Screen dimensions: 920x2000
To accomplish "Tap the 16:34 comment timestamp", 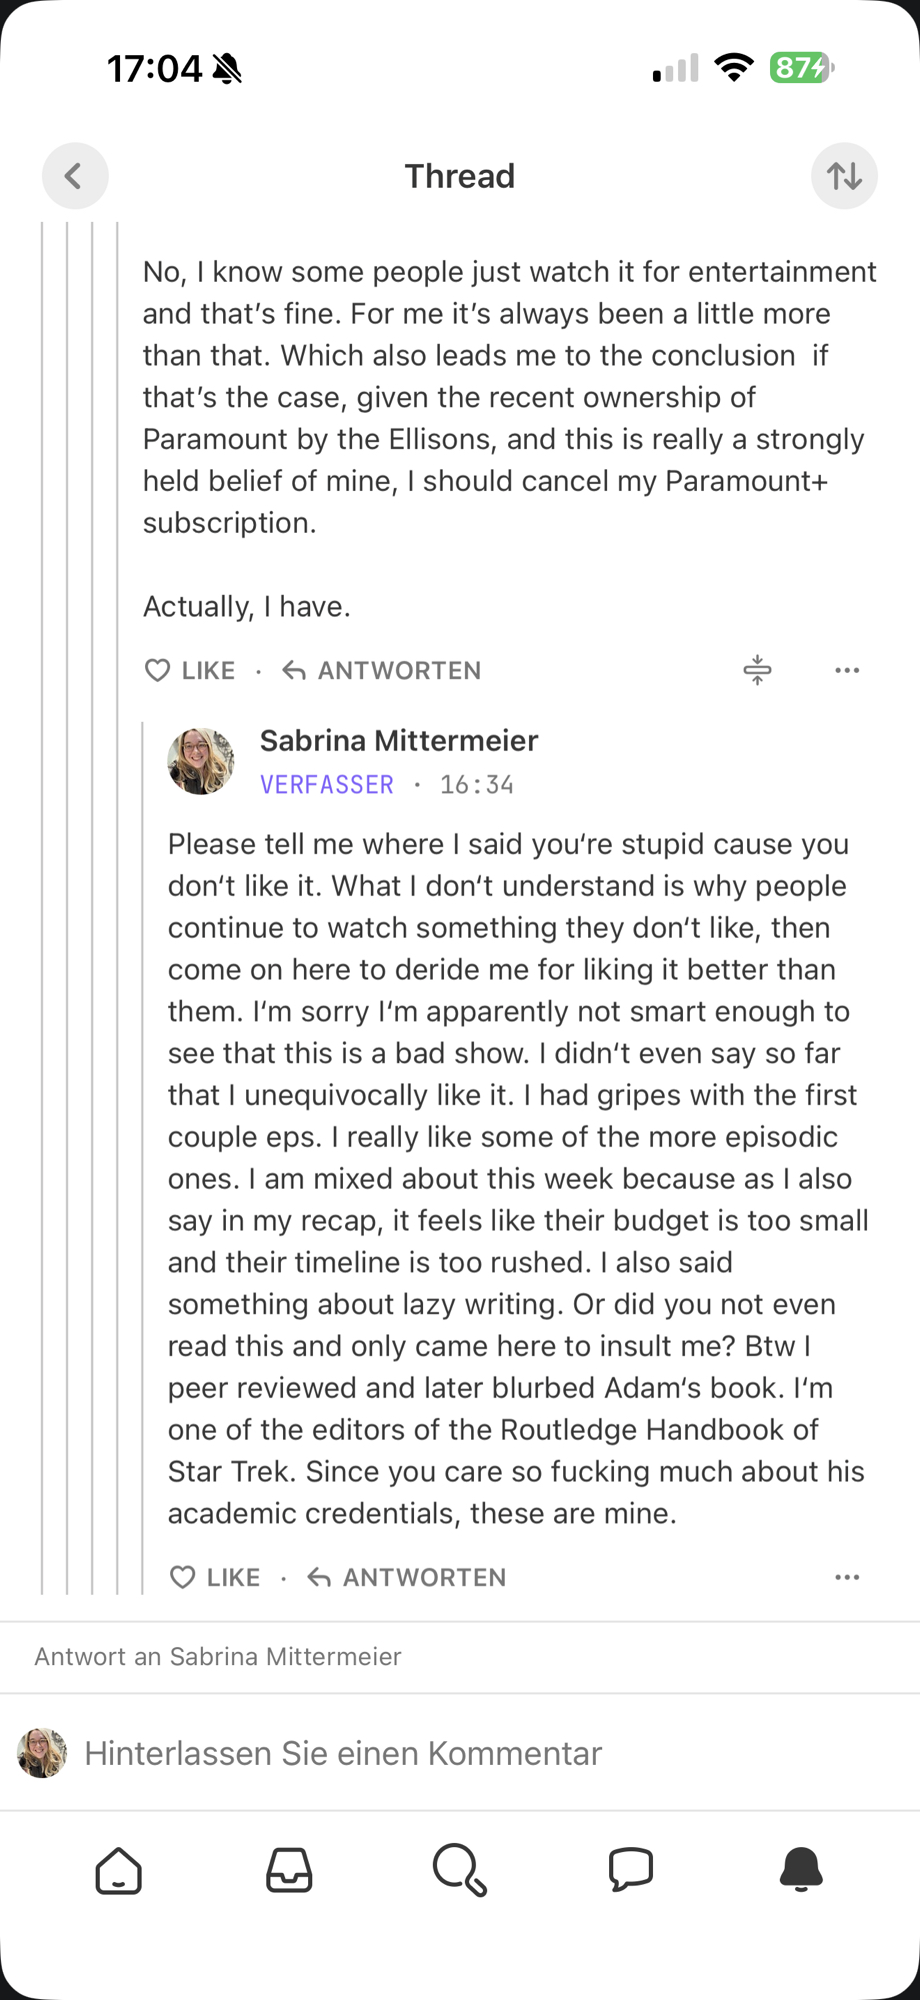I will [477, 785].
